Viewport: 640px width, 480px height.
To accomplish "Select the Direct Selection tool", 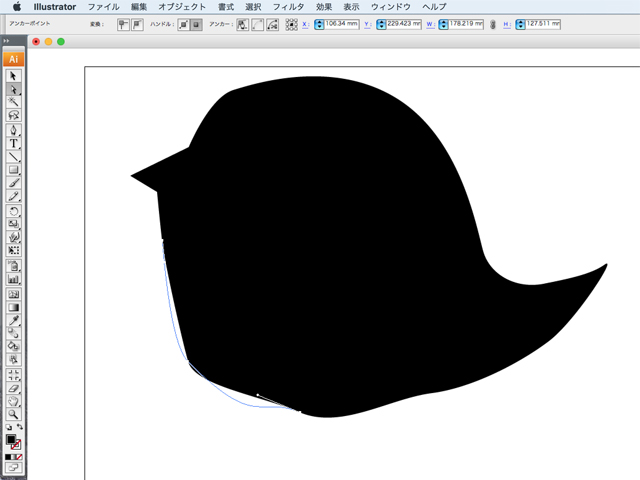I will (13, 89).
